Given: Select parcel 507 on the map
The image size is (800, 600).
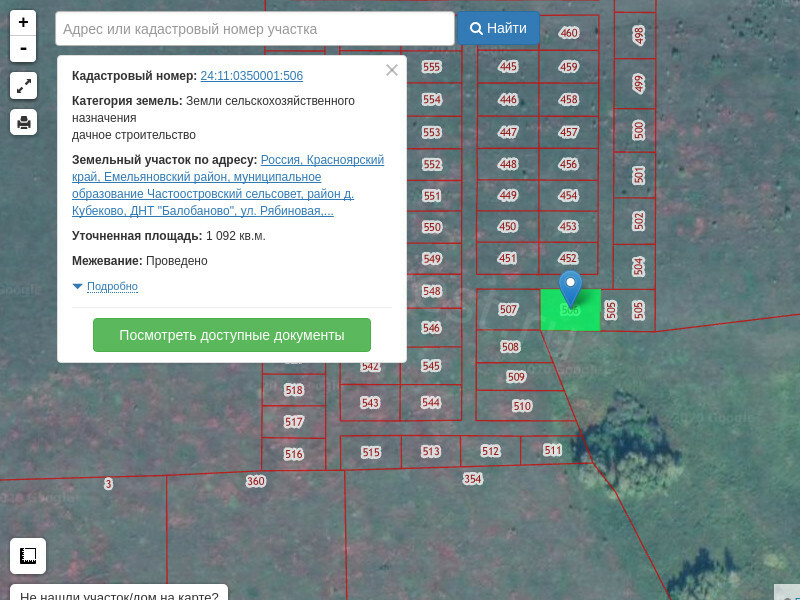Looking at the screenshot, I should [x=508, y=310].
